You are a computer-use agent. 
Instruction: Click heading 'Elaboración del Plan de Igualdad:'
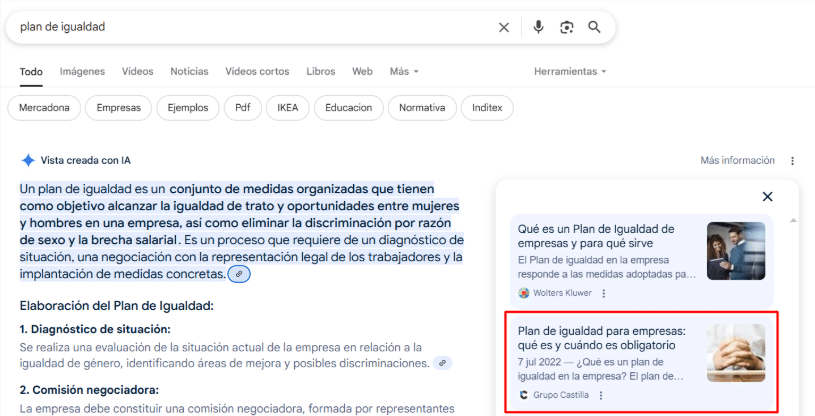[x=116, y=306]
